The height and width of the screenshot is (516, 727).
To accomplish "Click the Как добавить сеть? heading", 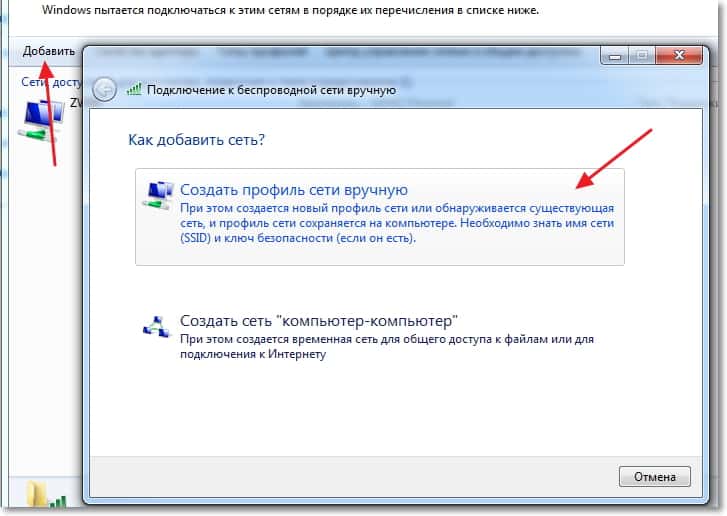I will tap(196, 140).
